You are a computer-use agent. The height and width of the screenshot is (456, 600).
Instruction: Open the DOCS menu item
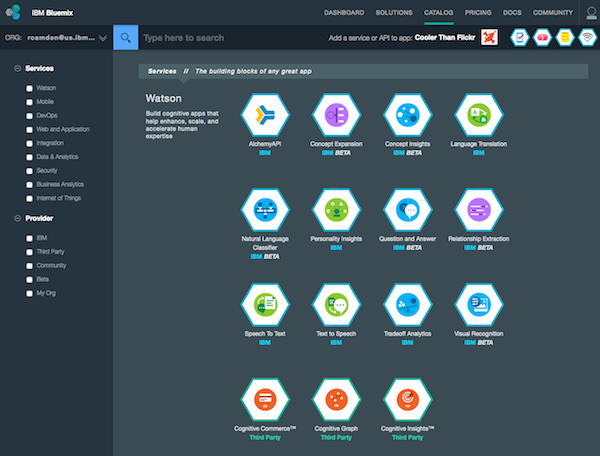click(x=512, y=13)
